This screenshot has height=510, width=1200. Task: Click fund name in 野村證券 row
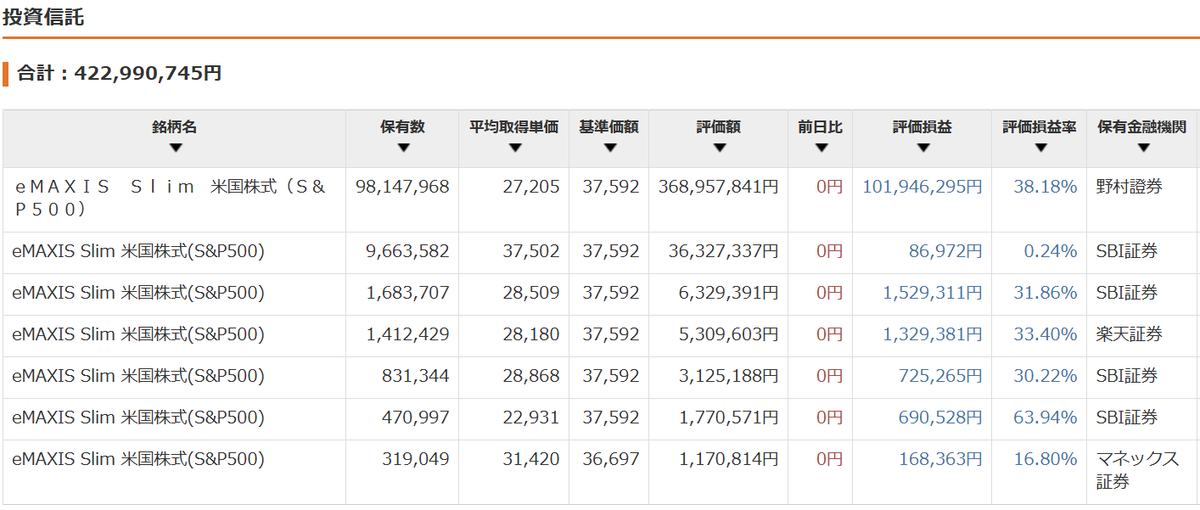[171, 198]
